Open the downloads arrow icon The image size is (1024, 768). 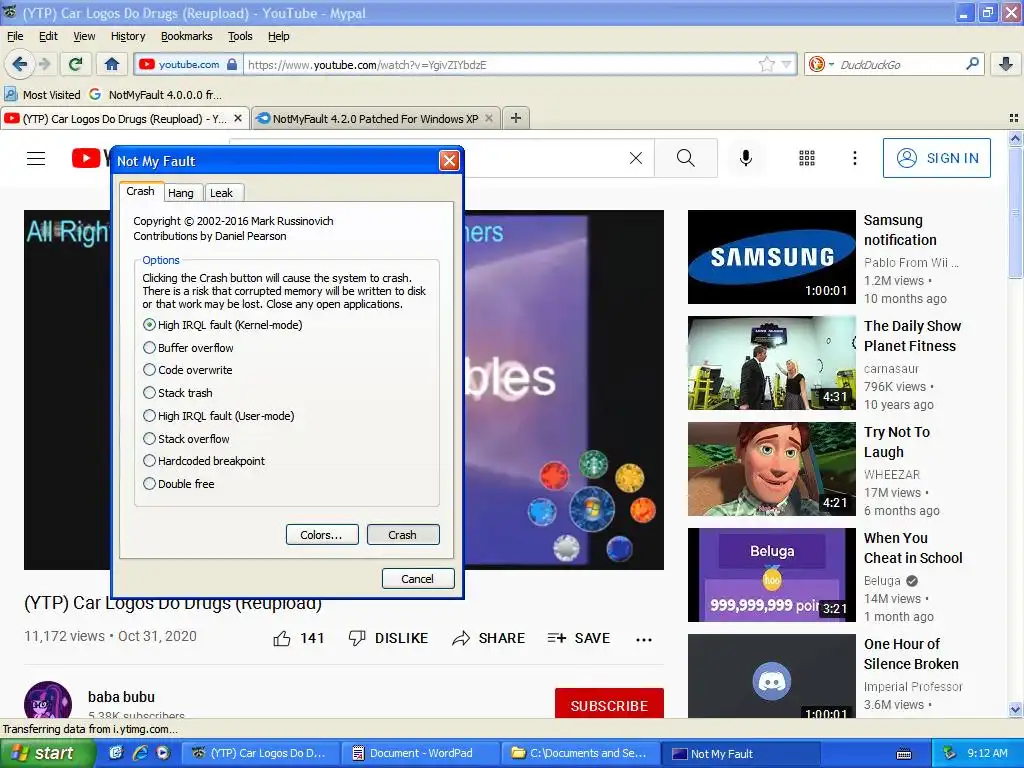[1006, 64]
